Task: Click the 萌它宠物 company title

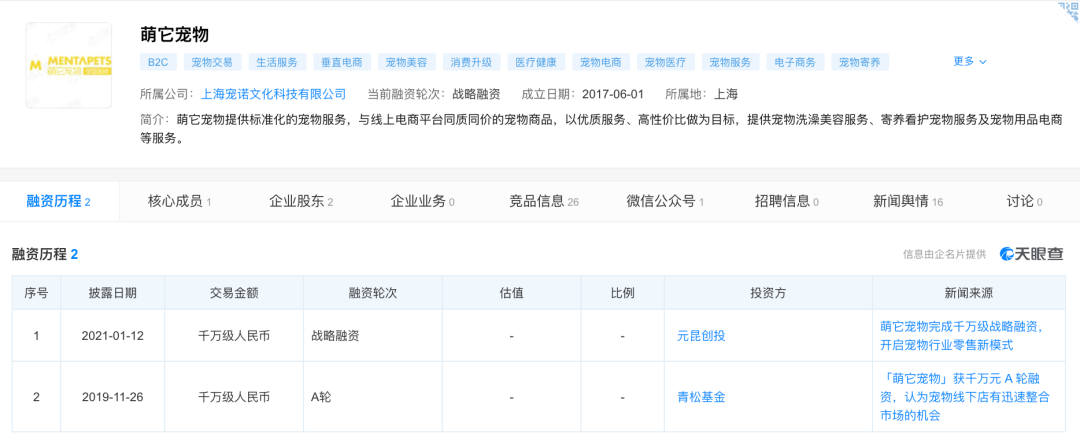Action: click(x=174, y=34)
